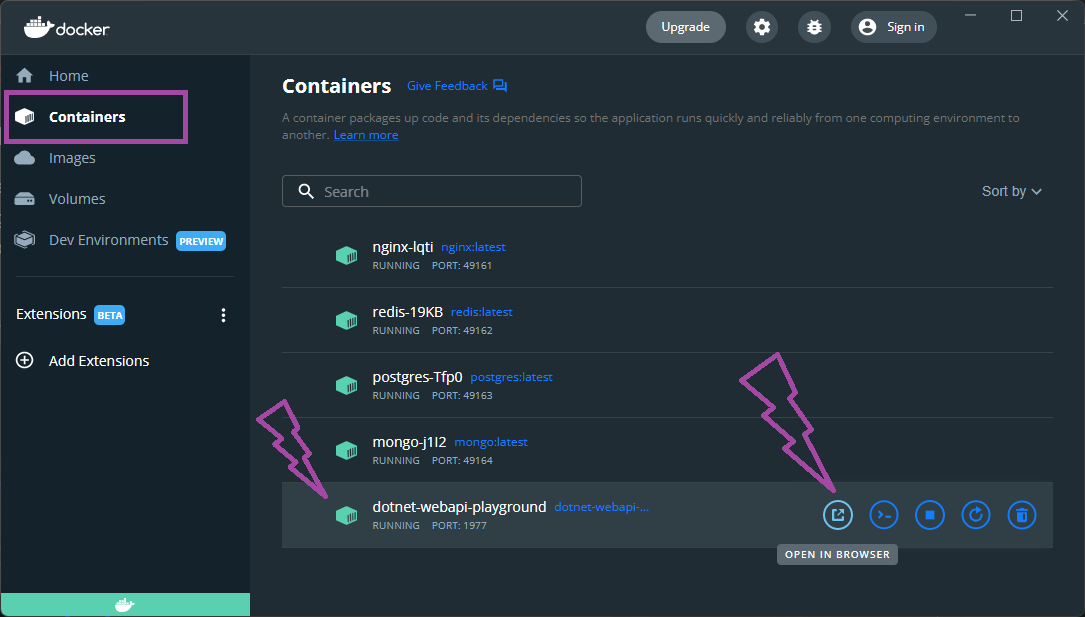Click the plus icon beside Add Extensions

tap(24, 360)
